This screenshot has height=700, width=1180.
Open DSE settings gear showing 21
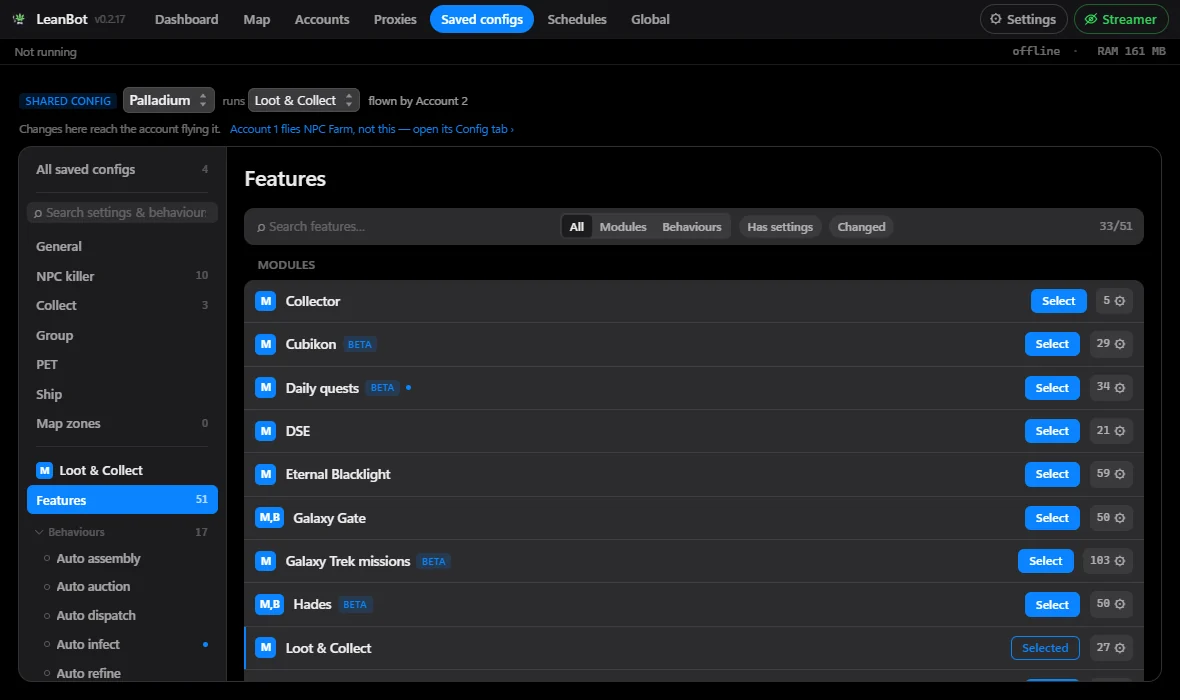[1111, 431]
